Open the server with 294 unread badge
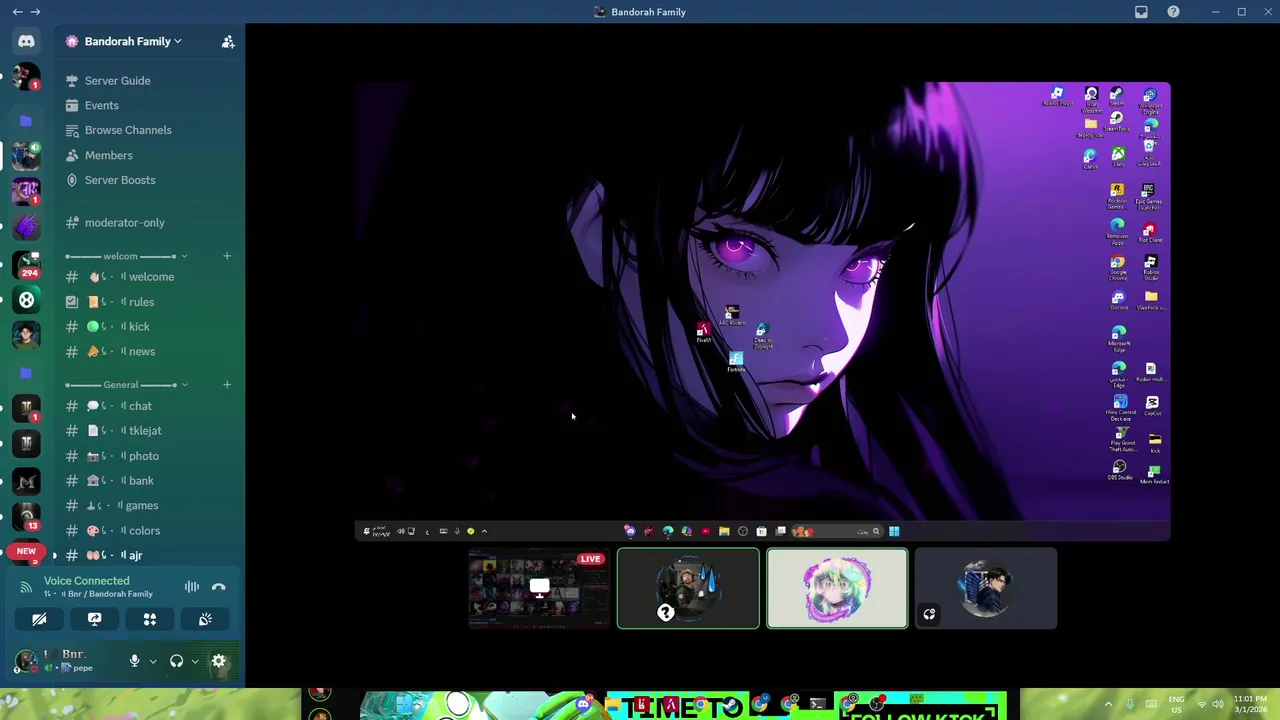Image resolution: width=1280 pixels, height=720 pixels. 27,265
